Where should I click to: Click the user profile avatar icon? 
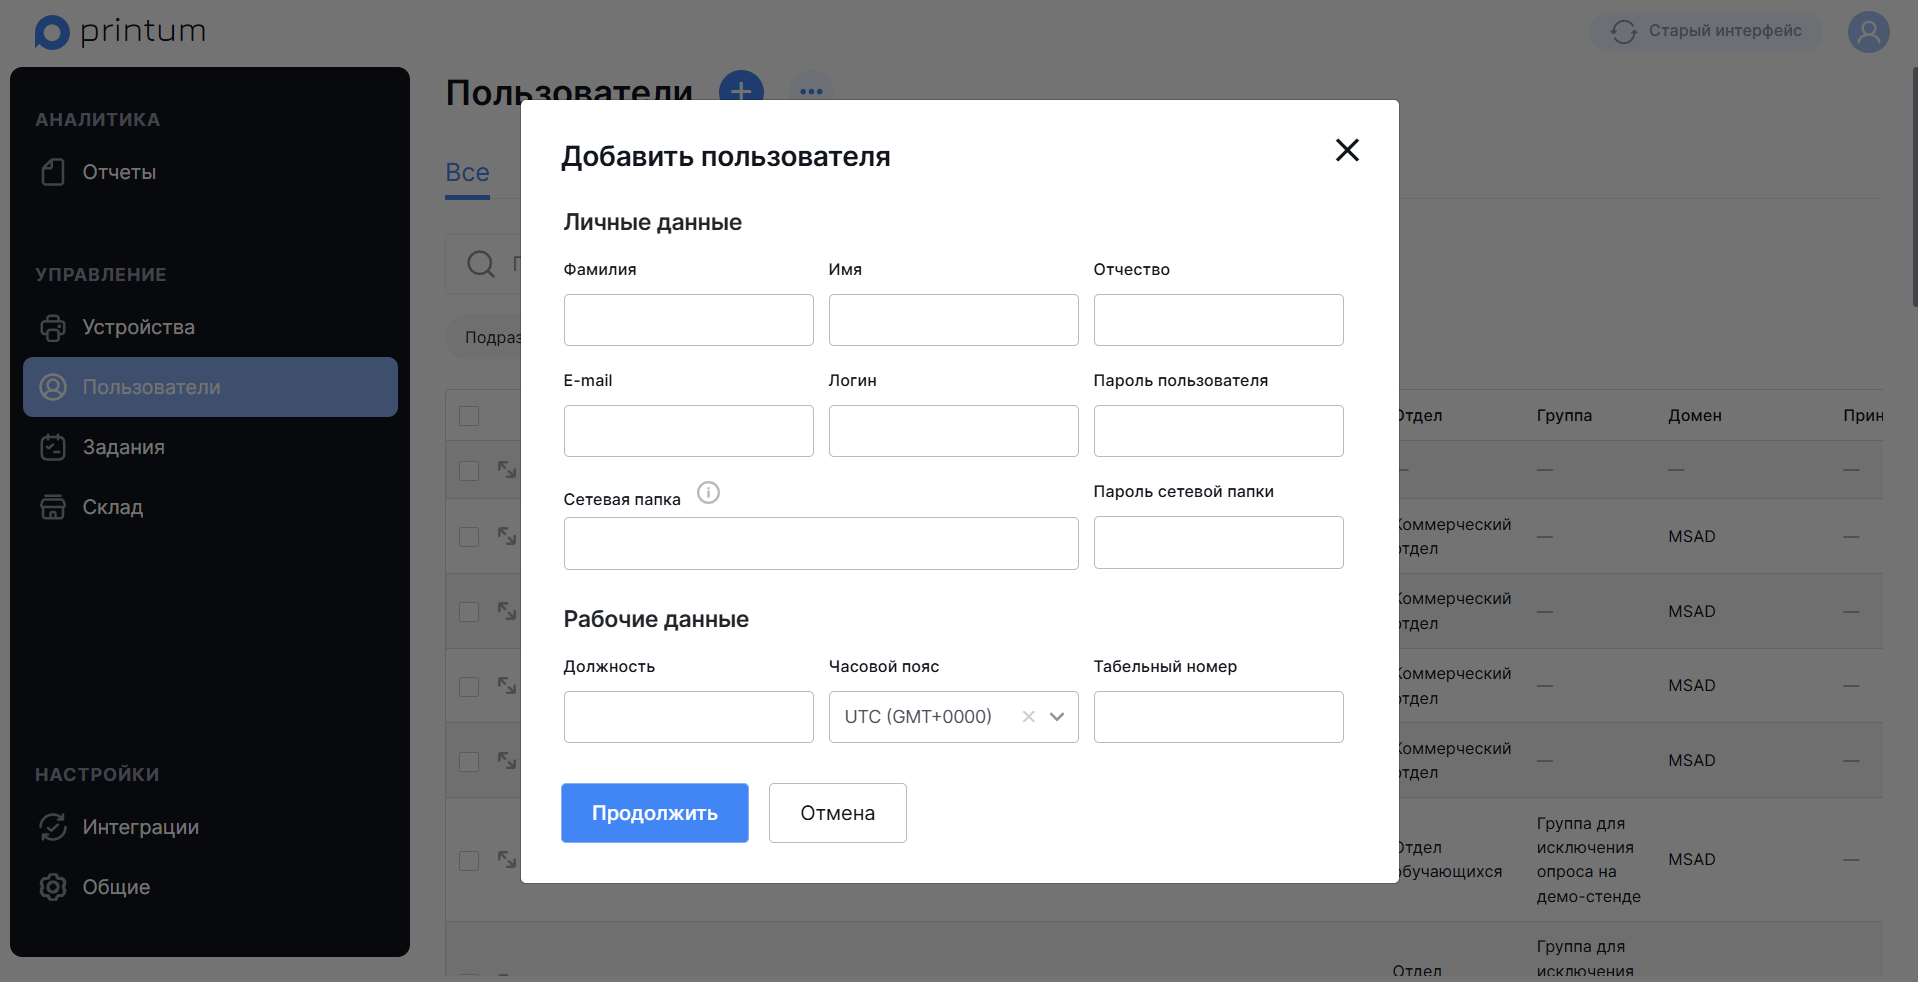1868,32
